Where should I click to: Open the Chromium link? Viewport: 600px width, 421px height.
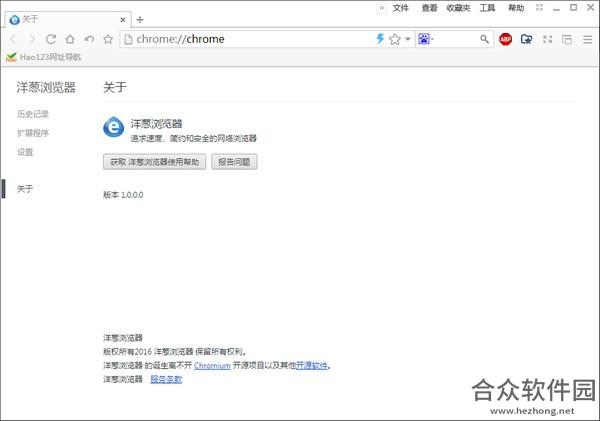pos(212,366)
